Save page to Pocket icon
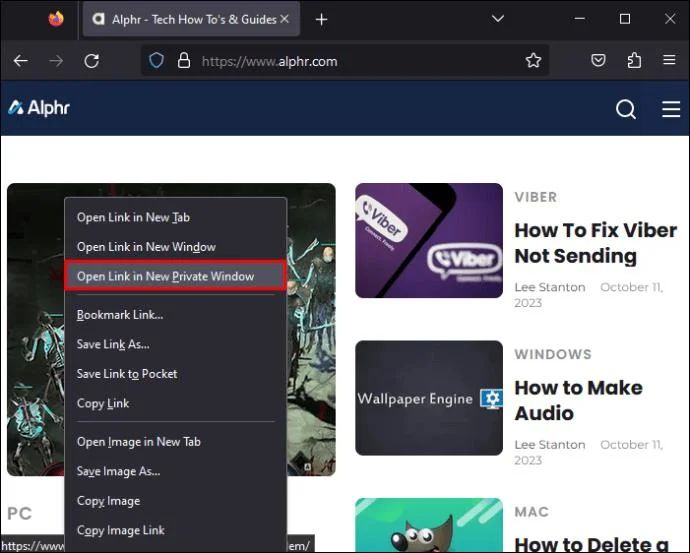690x553 pixels. coord(598,60)
